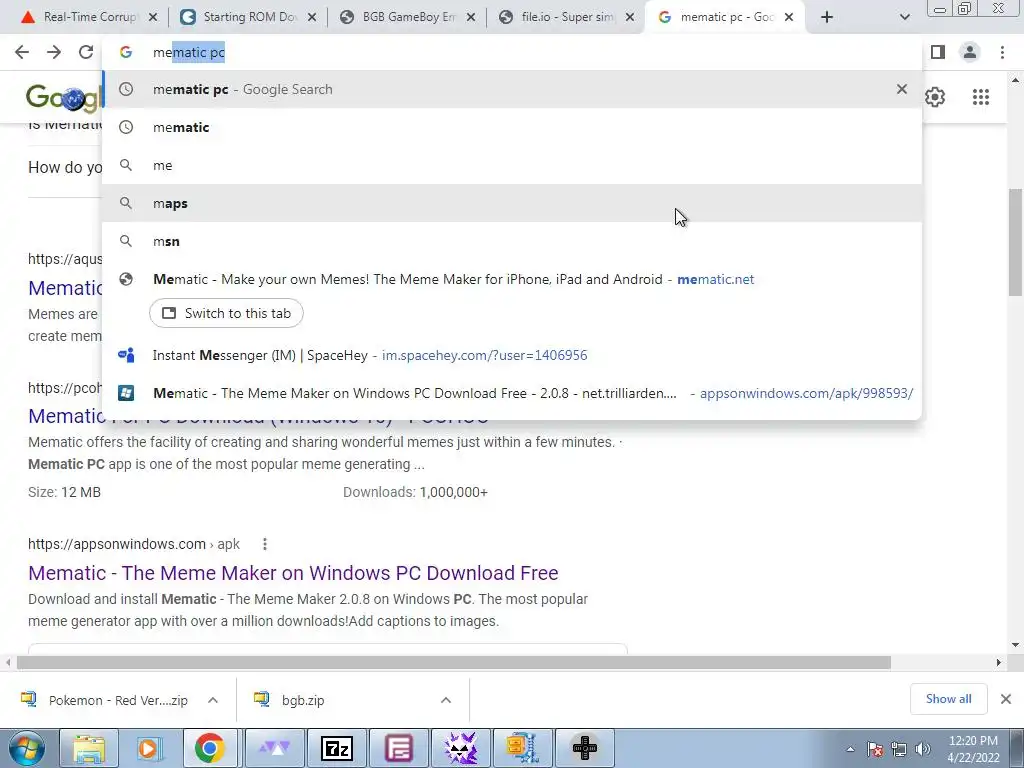The height and width of the screenshot is (768, 1024).
Task: Open the Chrome profile avatar
Action: 970,52
